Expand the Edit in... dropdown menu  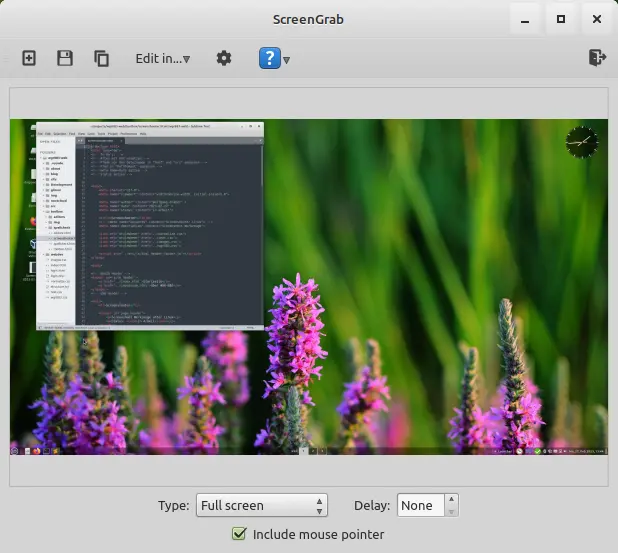coord(162,58)
